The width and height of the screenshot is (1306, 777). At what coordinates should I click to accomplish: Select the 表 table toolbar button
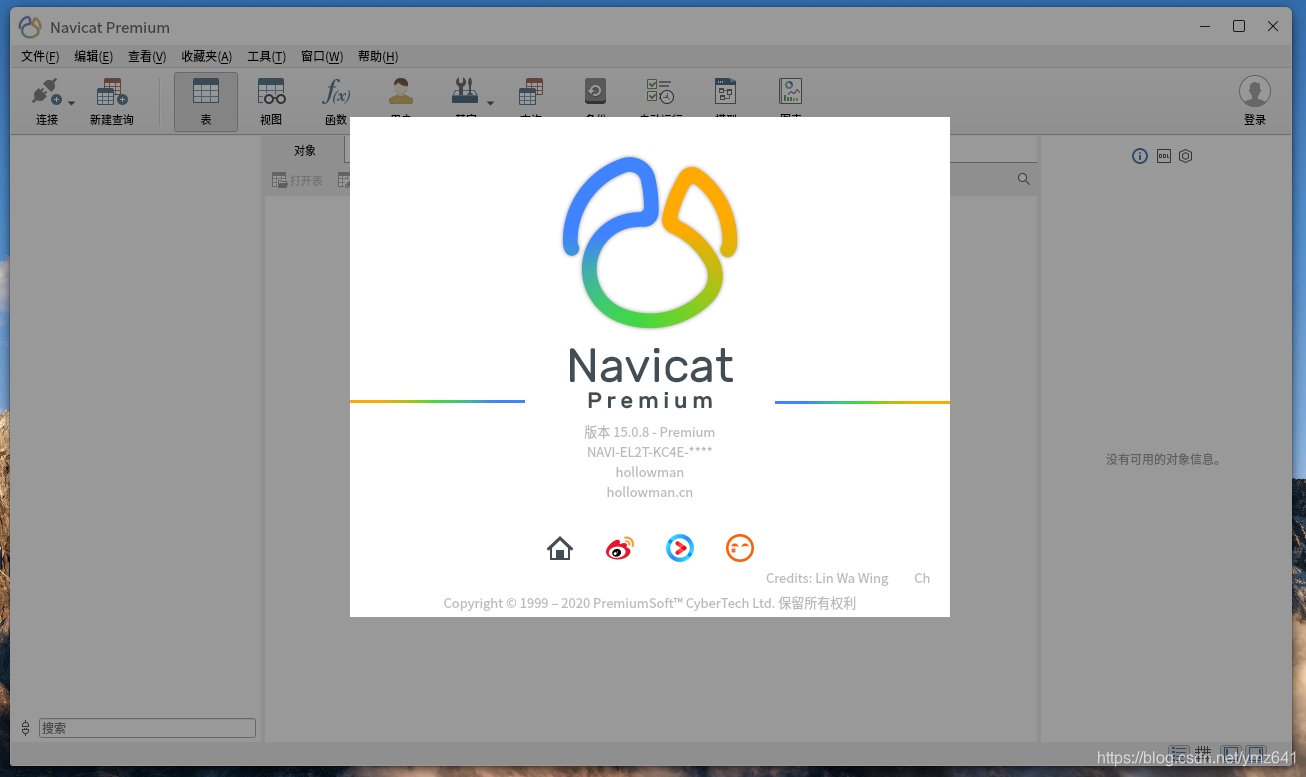tap(206, 102)
